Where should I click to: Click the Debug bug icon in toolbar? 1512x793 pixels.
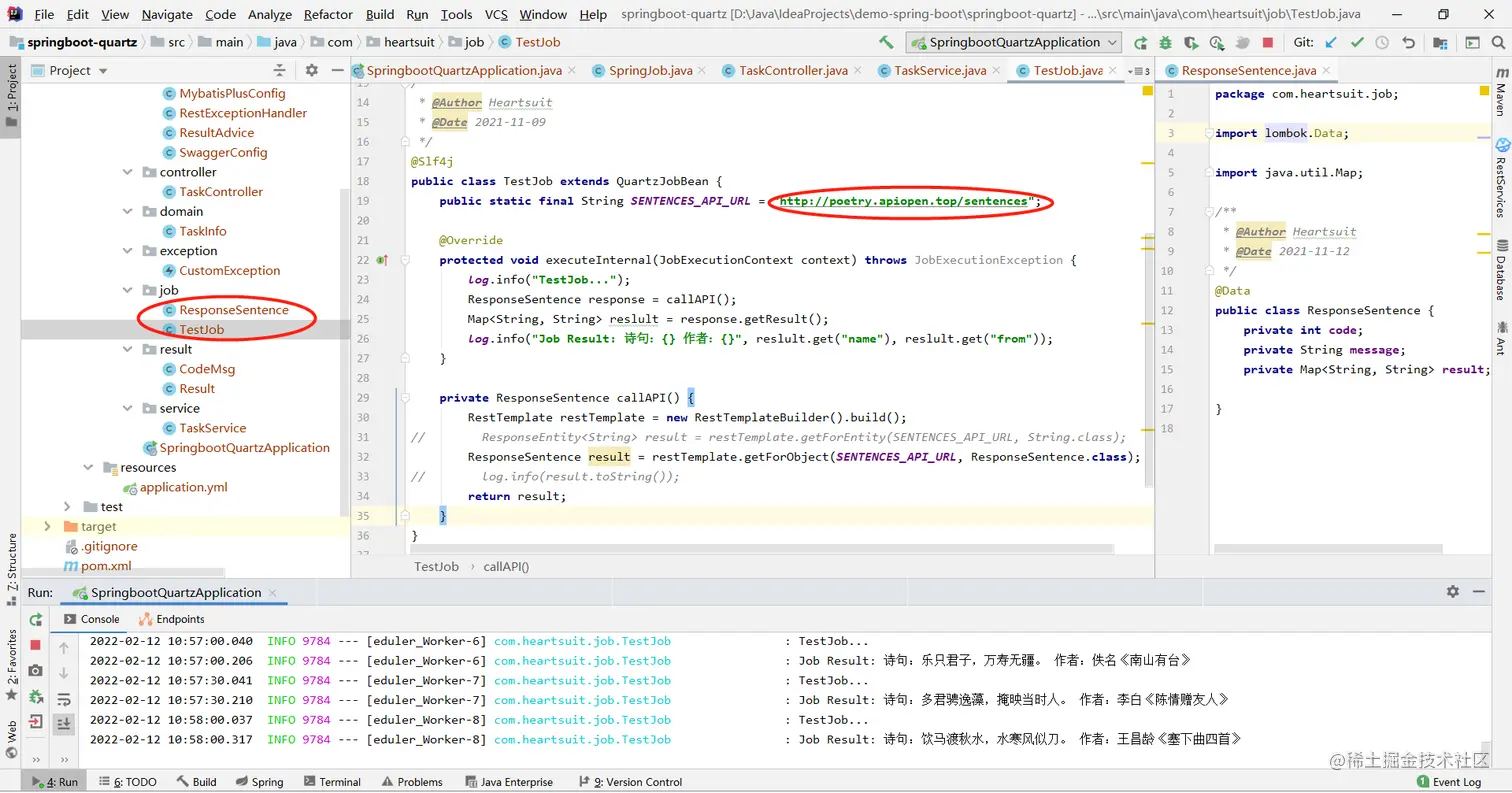click(1166, 42)
